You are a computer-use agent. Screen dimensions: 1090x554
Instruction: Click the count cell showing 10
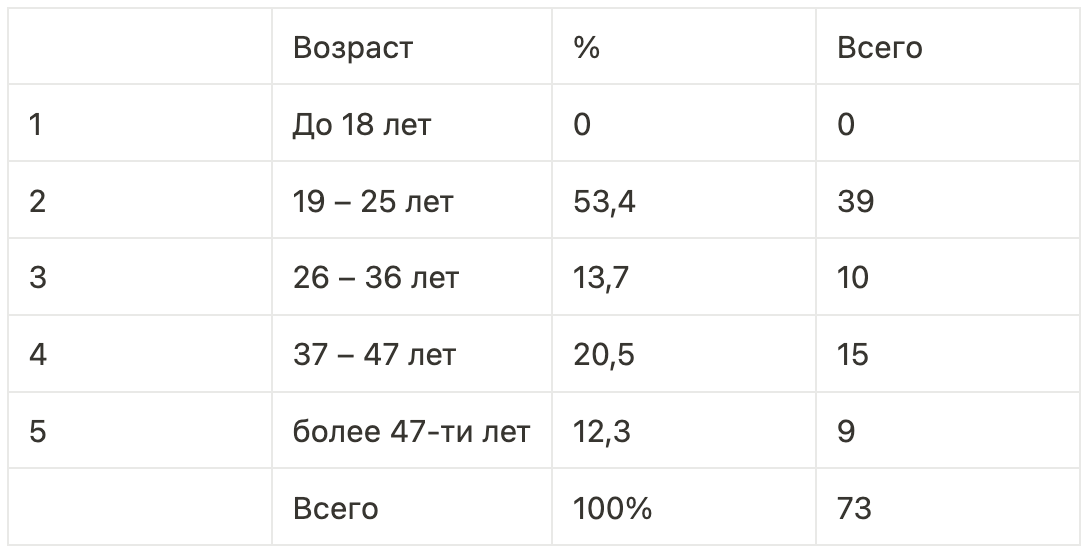coord(853,277)
